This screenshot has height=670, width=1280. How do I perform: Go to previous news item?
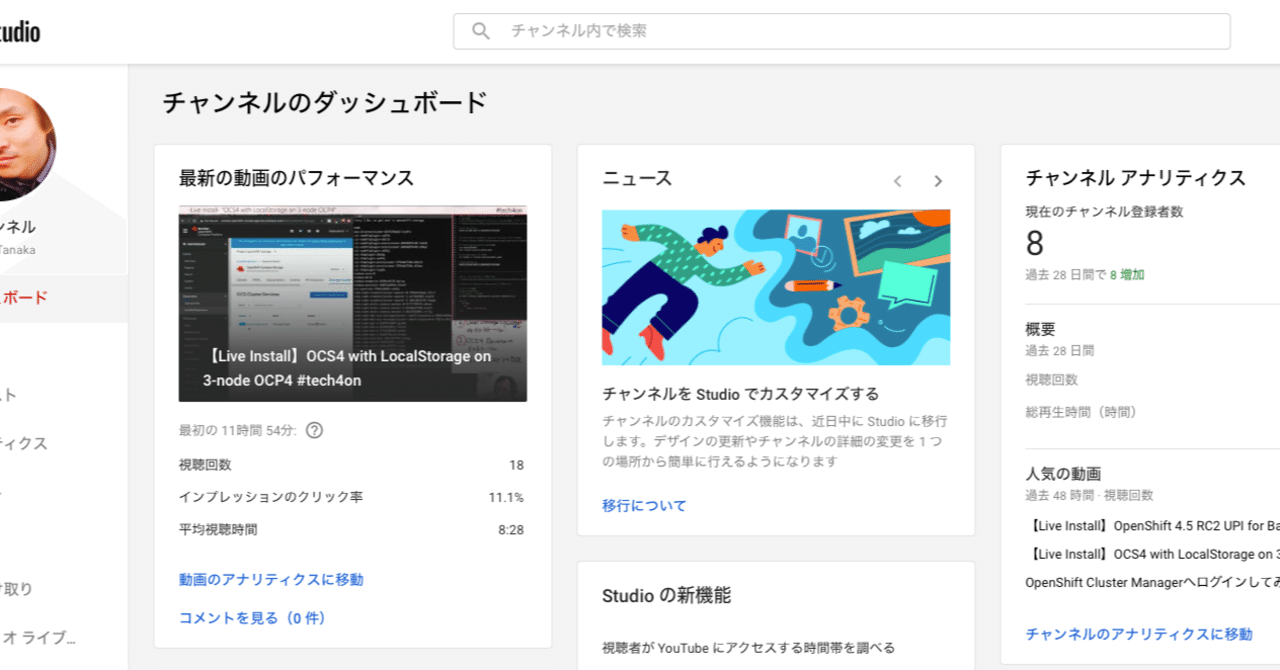[898, 181]
